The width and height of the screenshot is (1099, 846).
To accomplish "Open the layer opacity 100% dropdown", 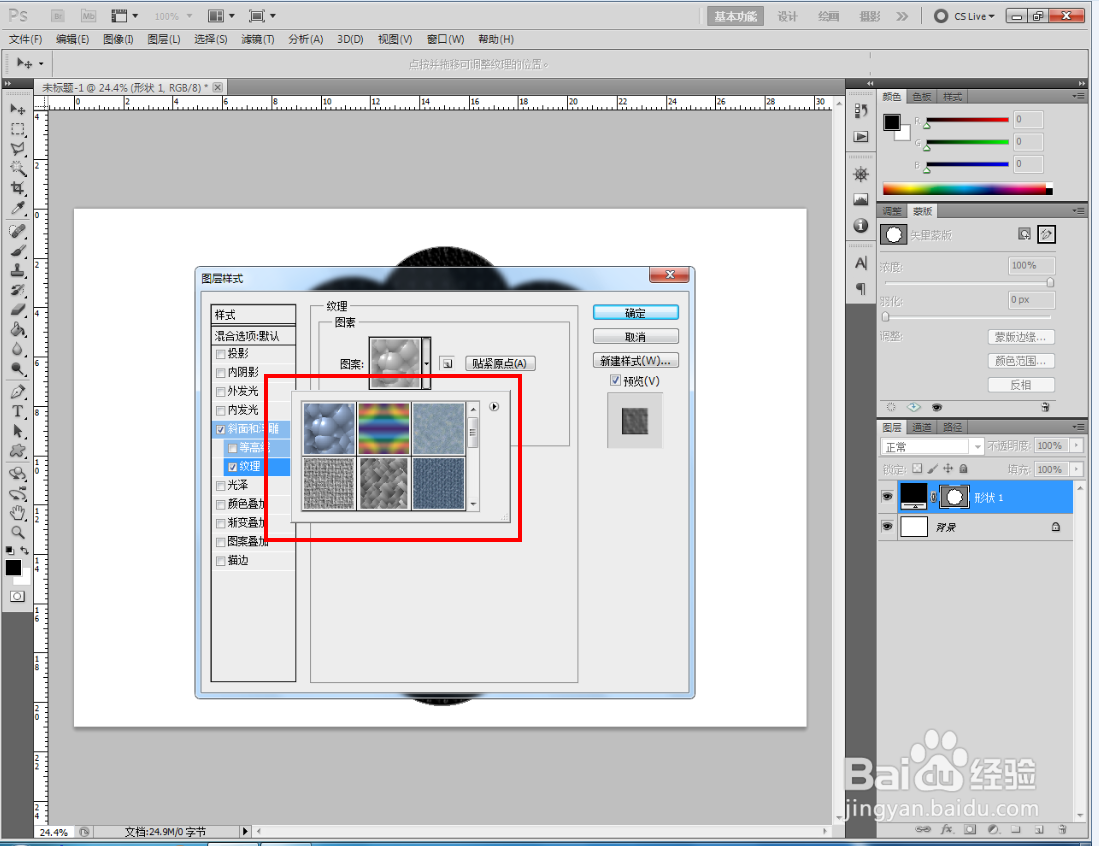I will (1077, 445).
